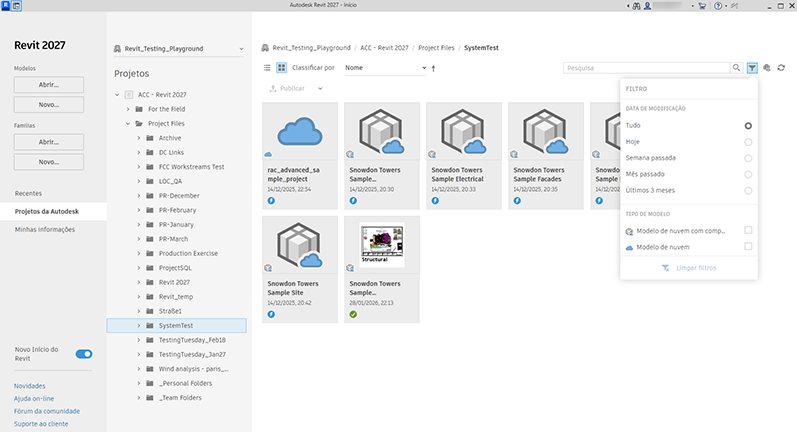Click the Pesquisa search field
The height and width of the screenshot is (432, 797).
[x=647, y=68]
